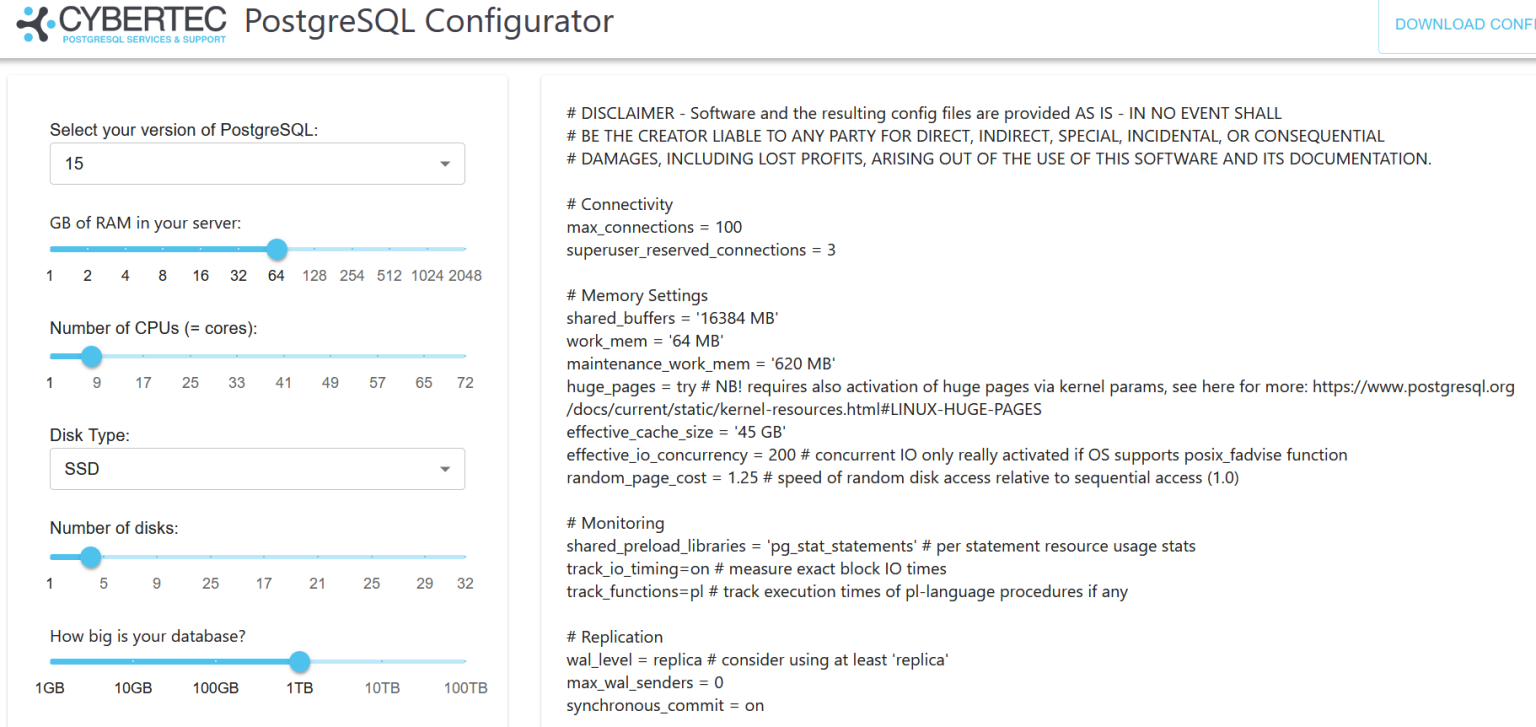Set CPU slider to 72 cores
This screenshot has width=1536, height=727.
(x=465, y=356)
